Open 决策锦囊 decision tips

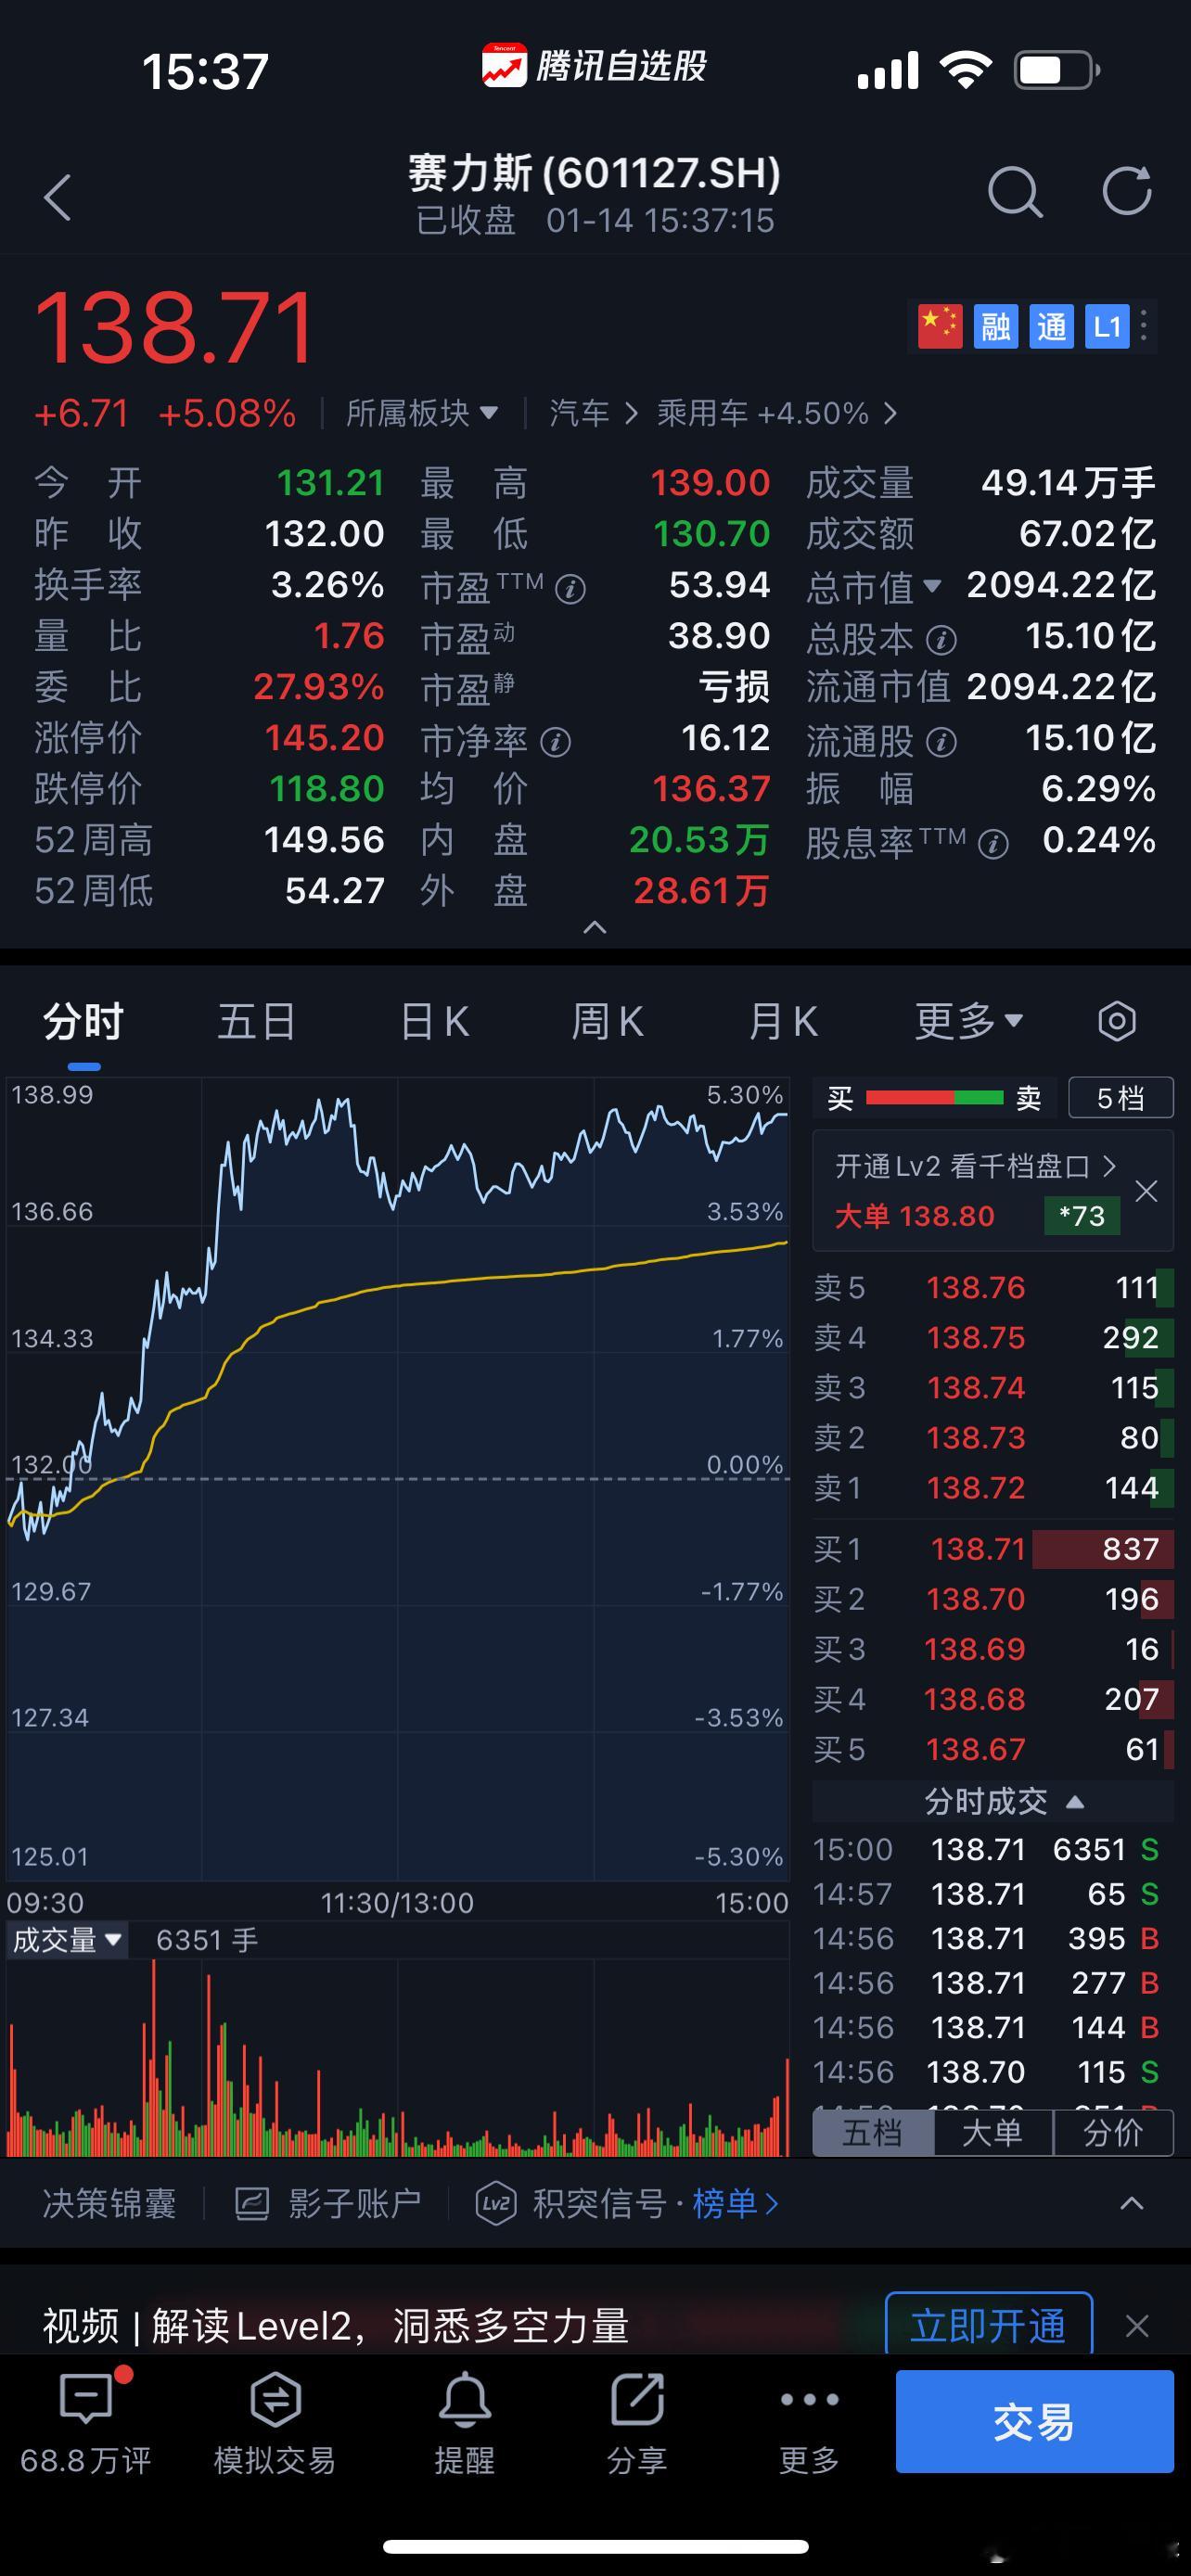109,2203
